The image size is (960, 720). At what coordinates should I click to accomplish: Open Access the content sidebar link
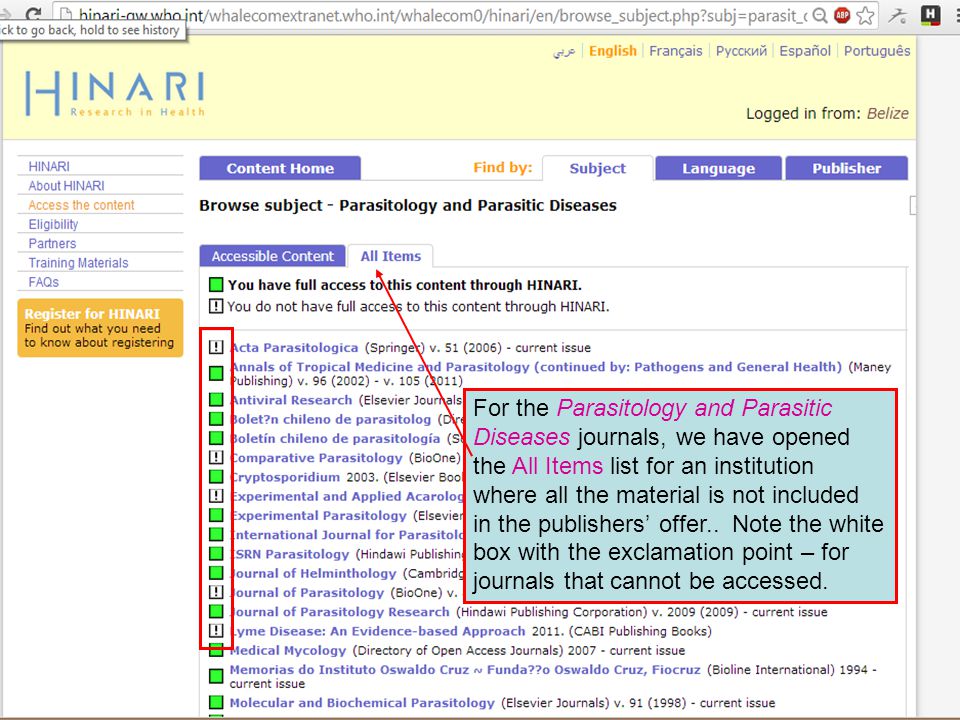[81, 205]
